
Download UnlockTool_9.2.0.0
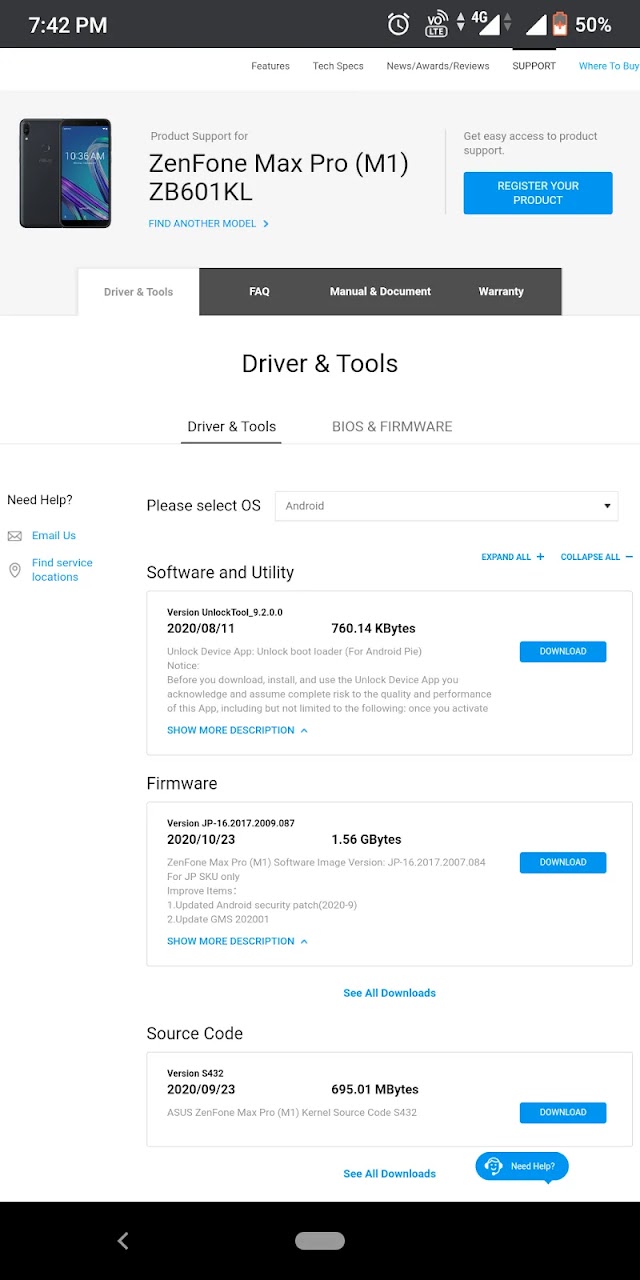(563, 651)
